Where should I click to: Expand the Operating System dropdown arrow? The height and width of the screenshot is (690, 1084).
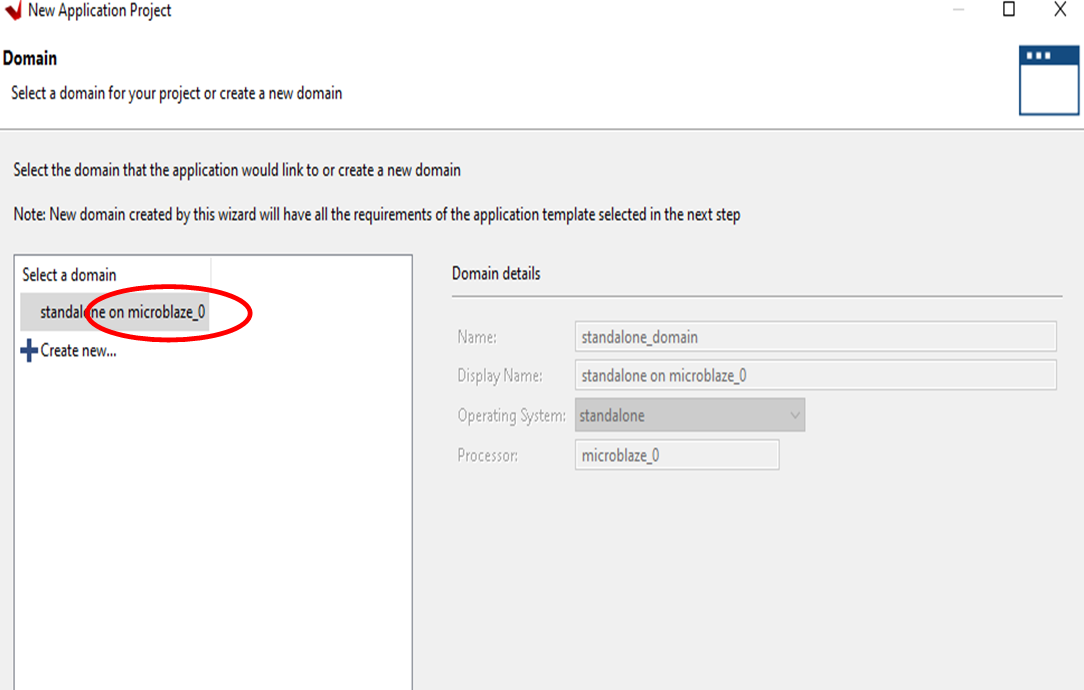[795, 415]
